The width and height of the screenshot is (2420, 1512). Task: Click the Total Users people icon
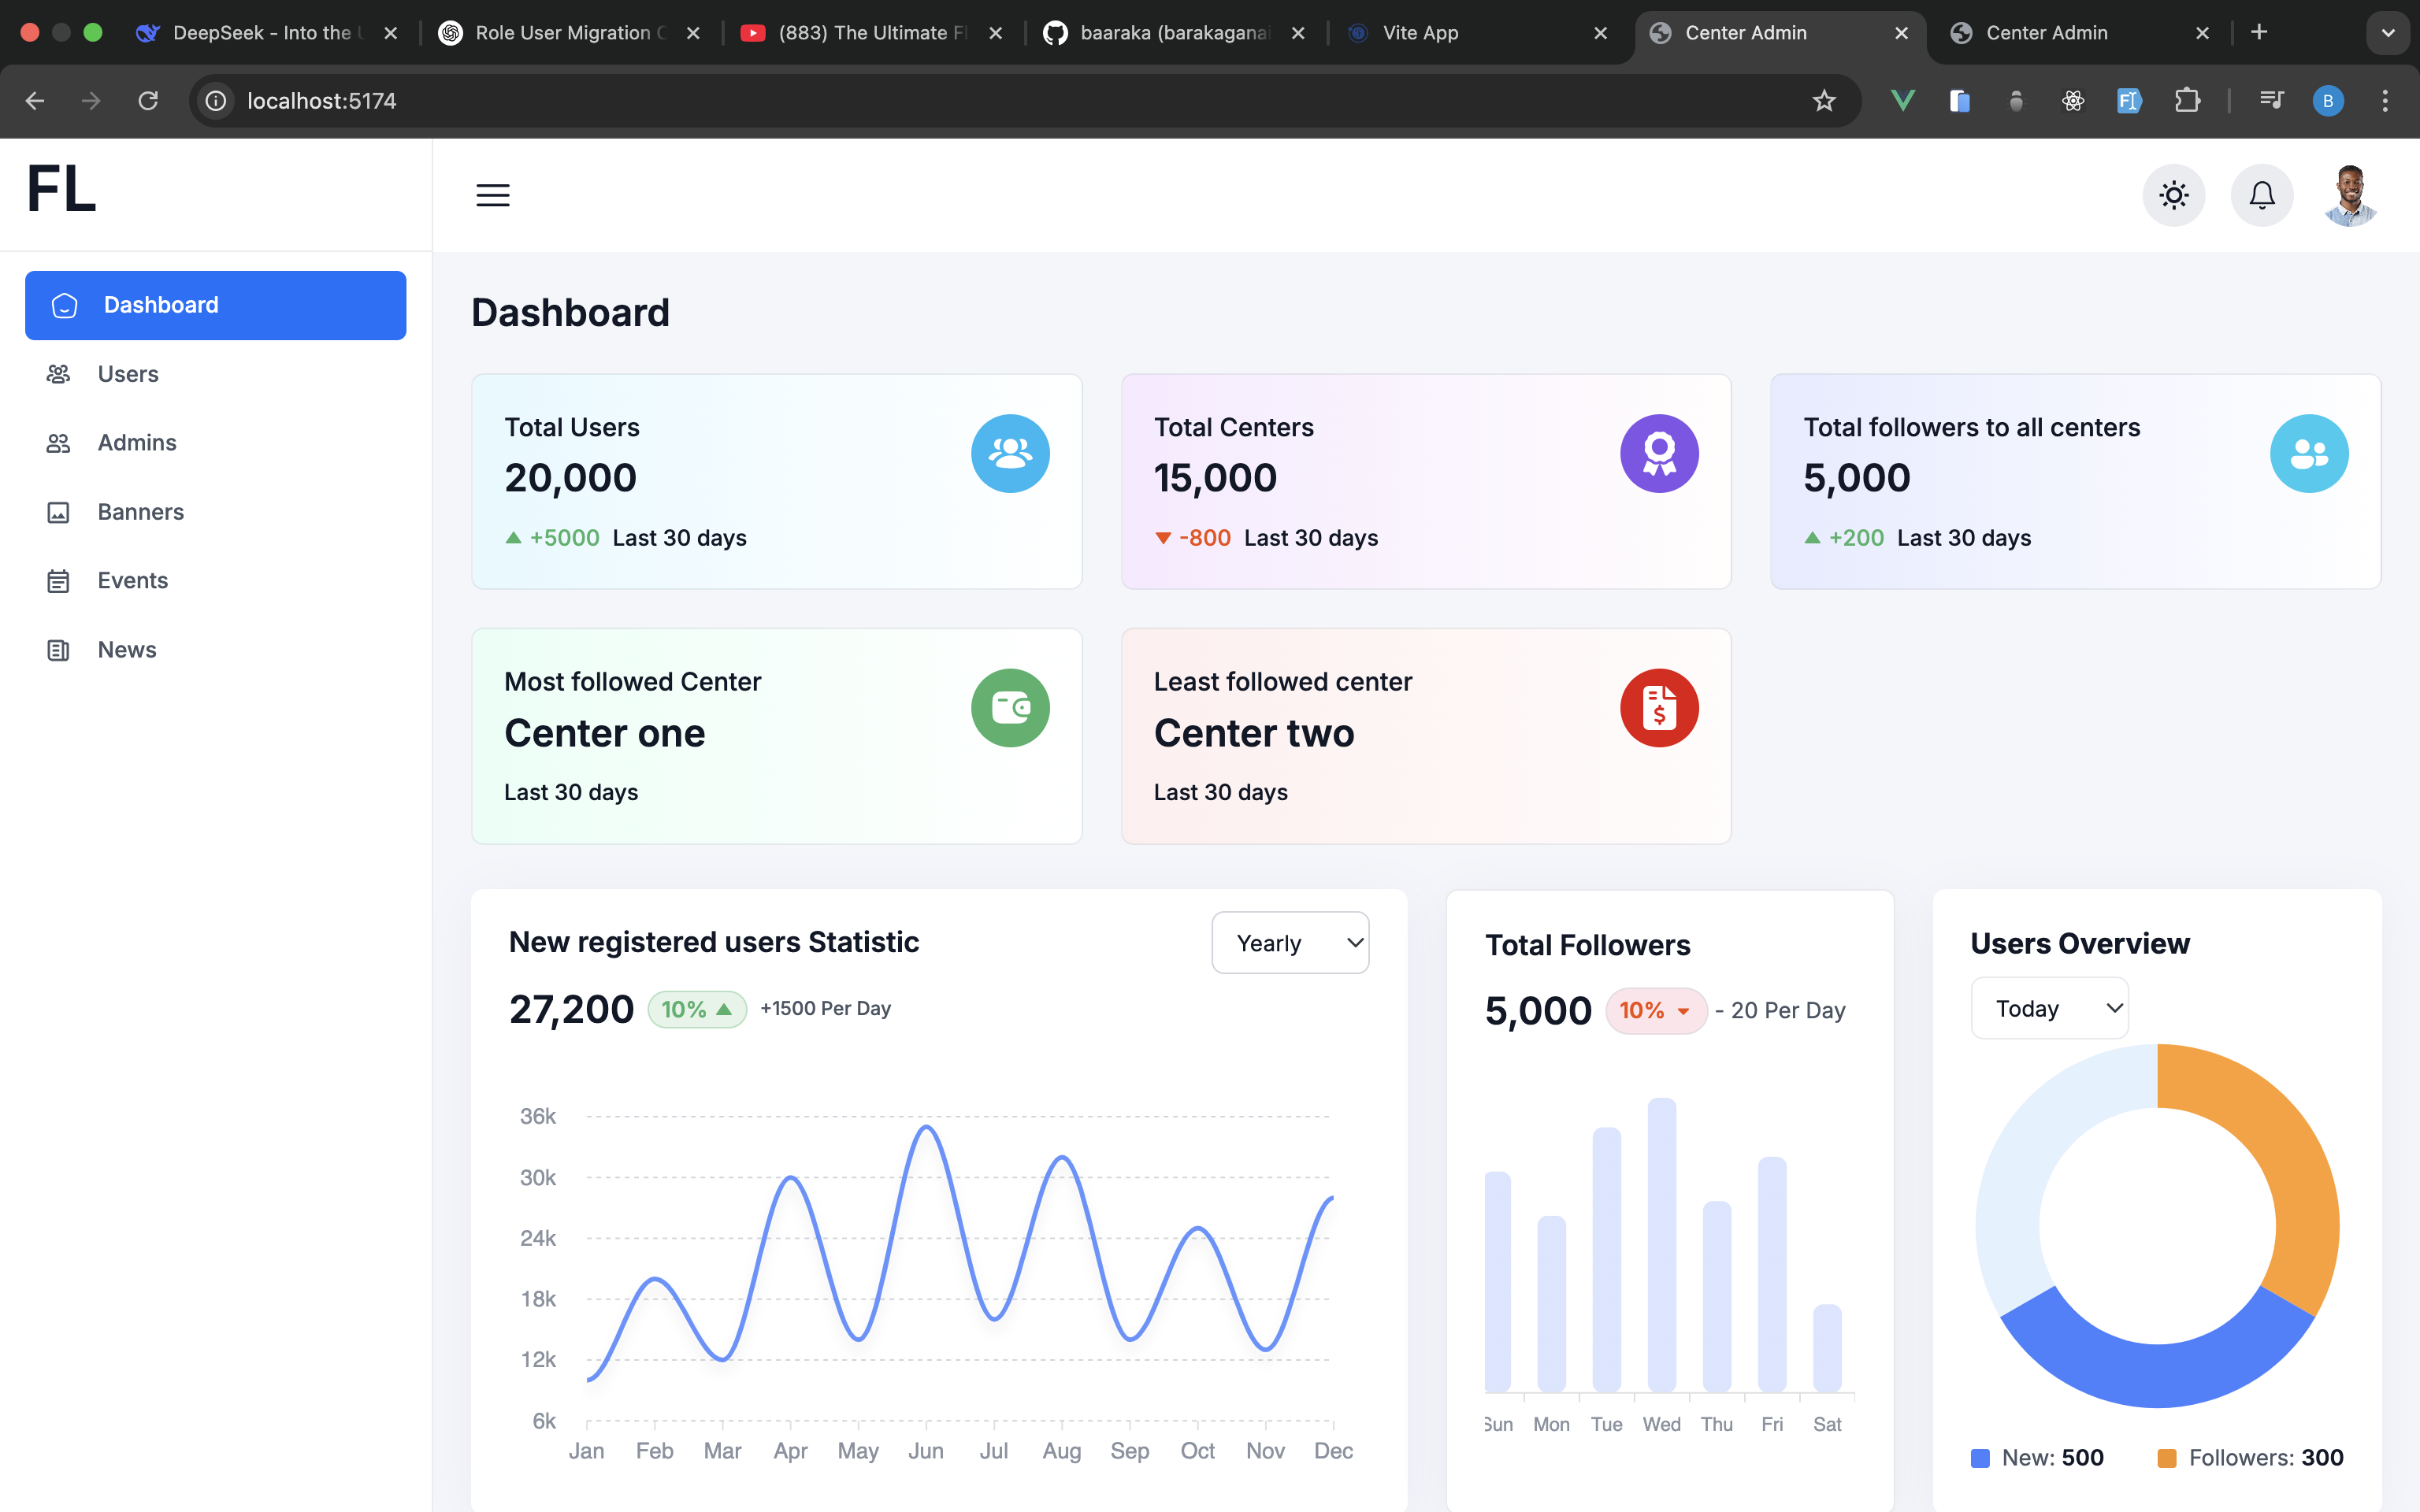(1010, 453)
